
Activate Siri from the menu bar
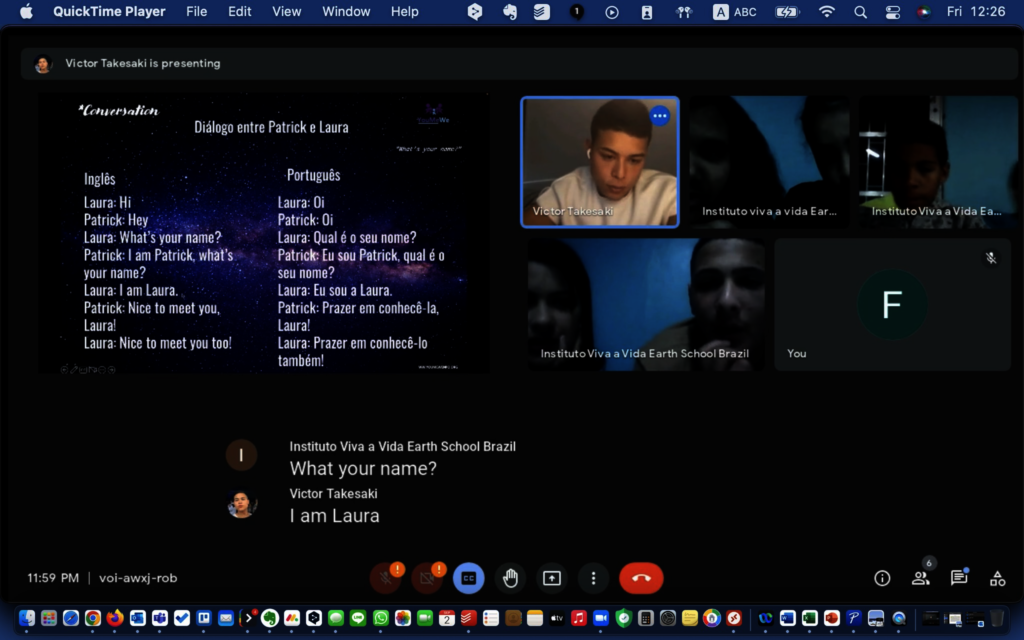coord(923,12)
